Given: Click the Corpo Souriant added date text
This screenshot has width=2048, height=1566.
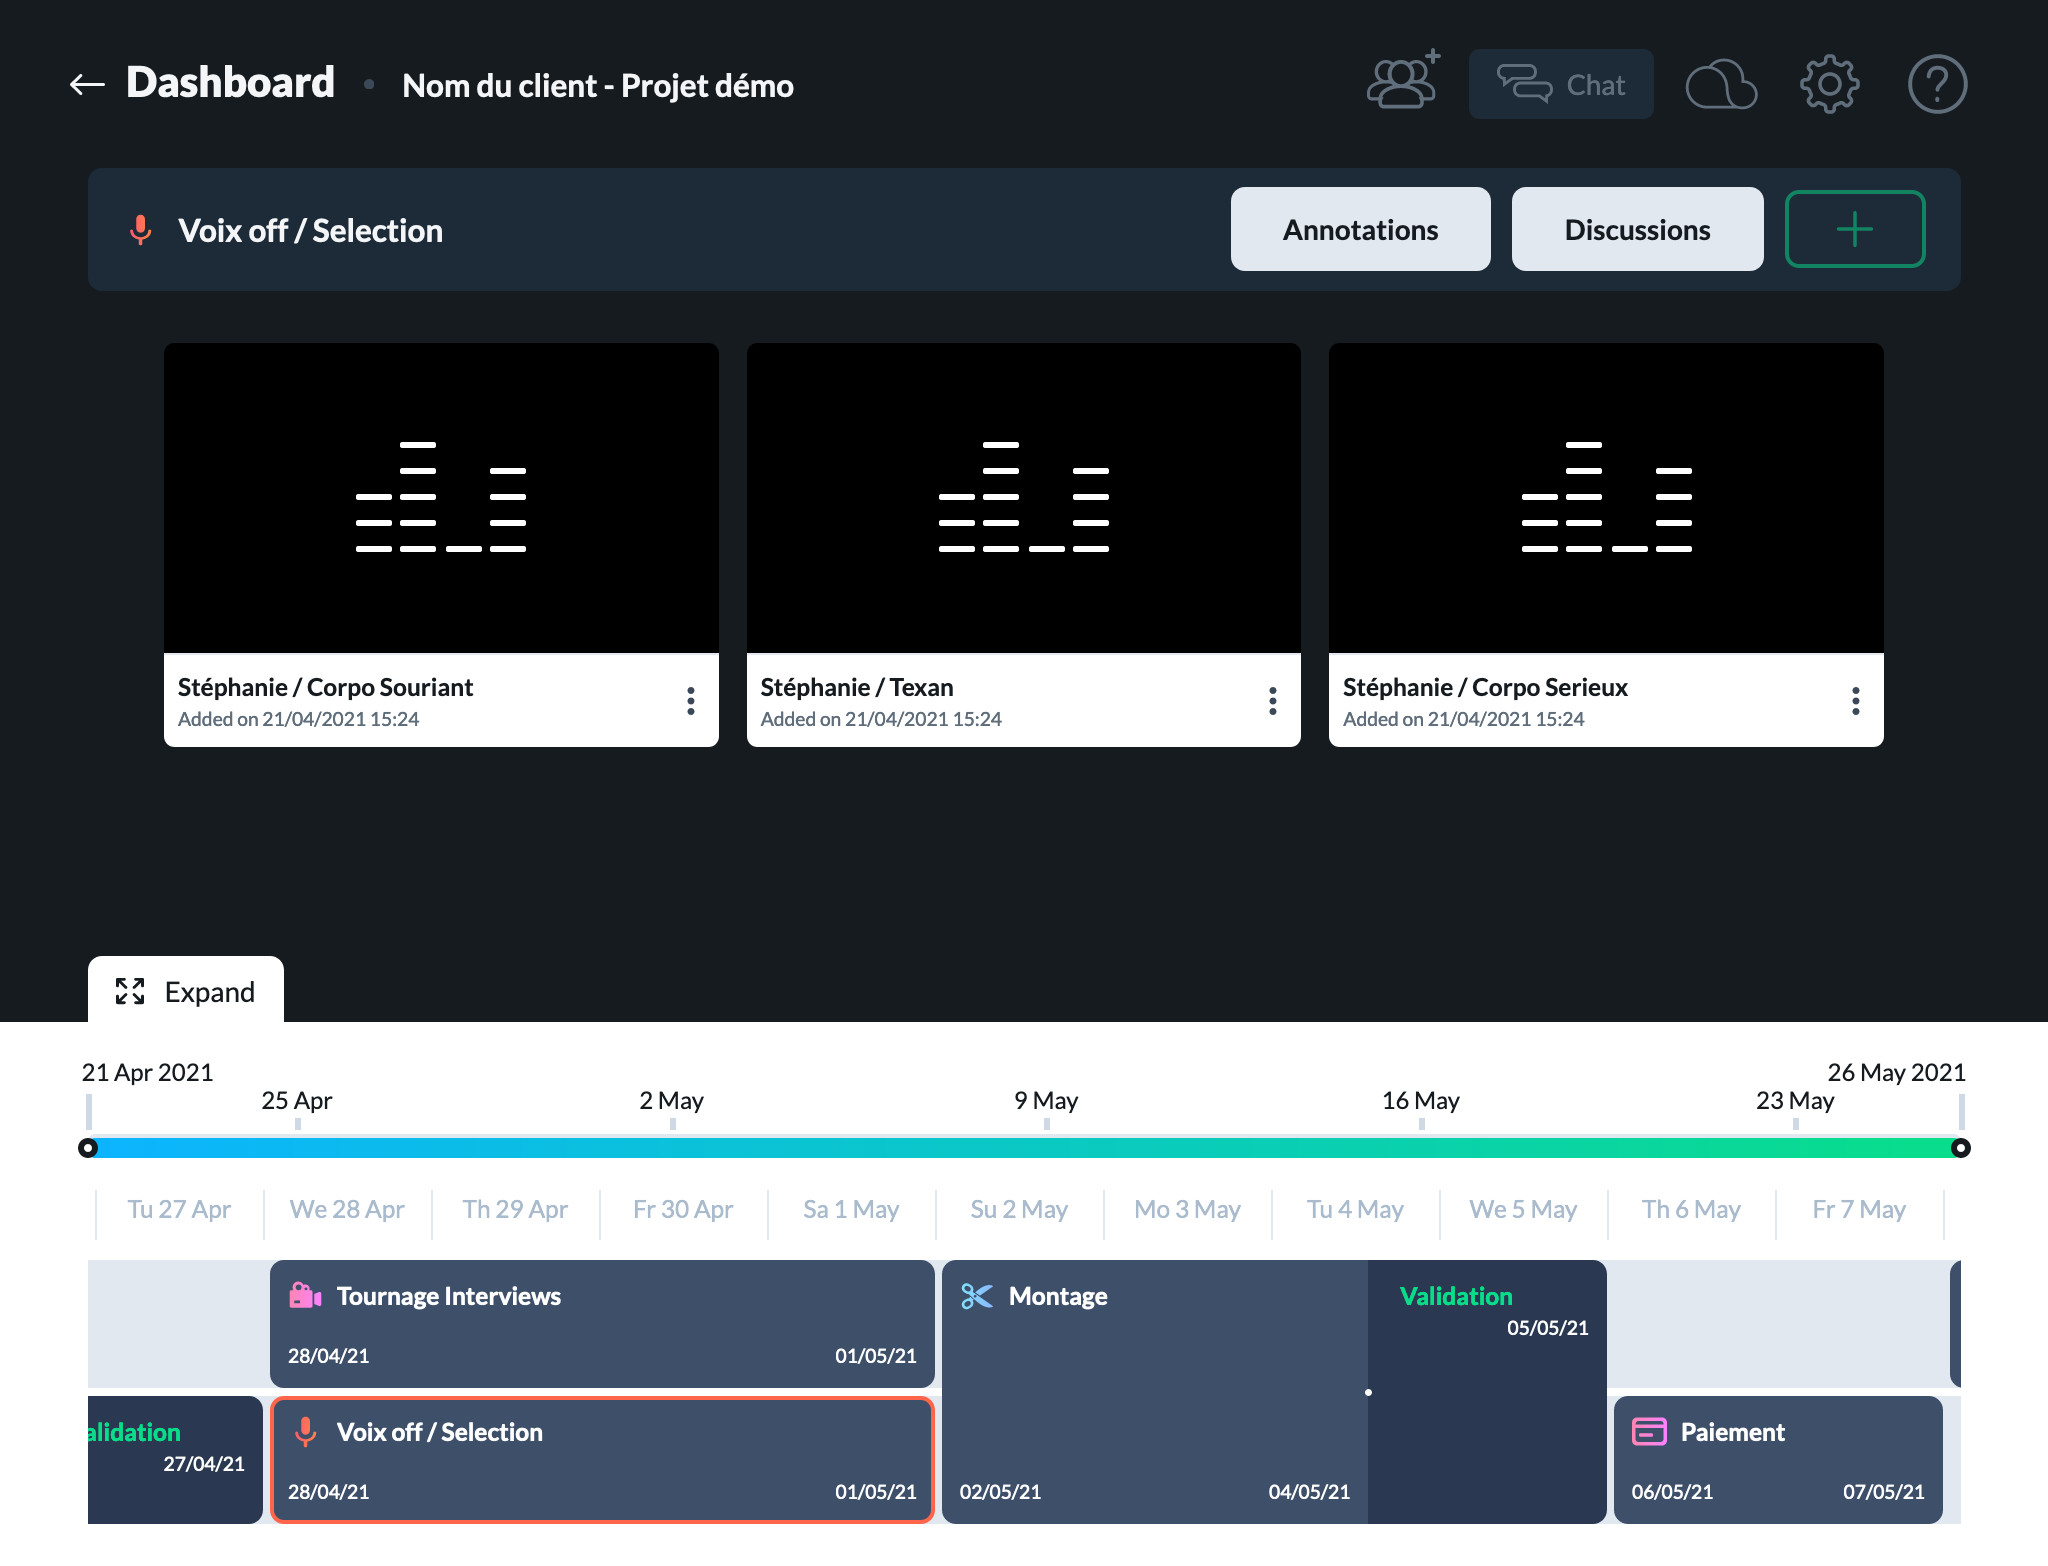Looking at the screenshot, I should click(x=298, y=719).
